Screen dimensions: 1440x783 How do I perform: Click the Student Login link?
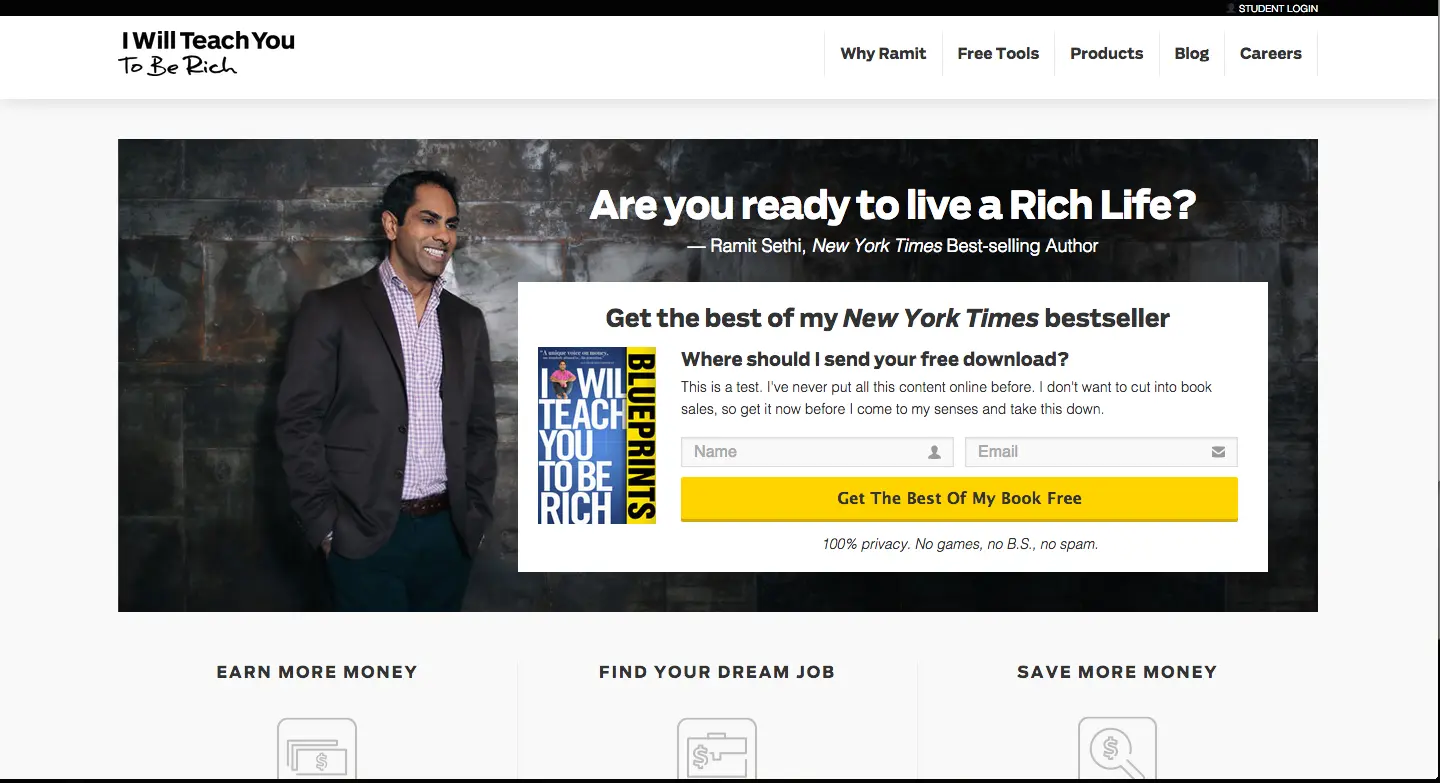click(x=1278, y=8)
